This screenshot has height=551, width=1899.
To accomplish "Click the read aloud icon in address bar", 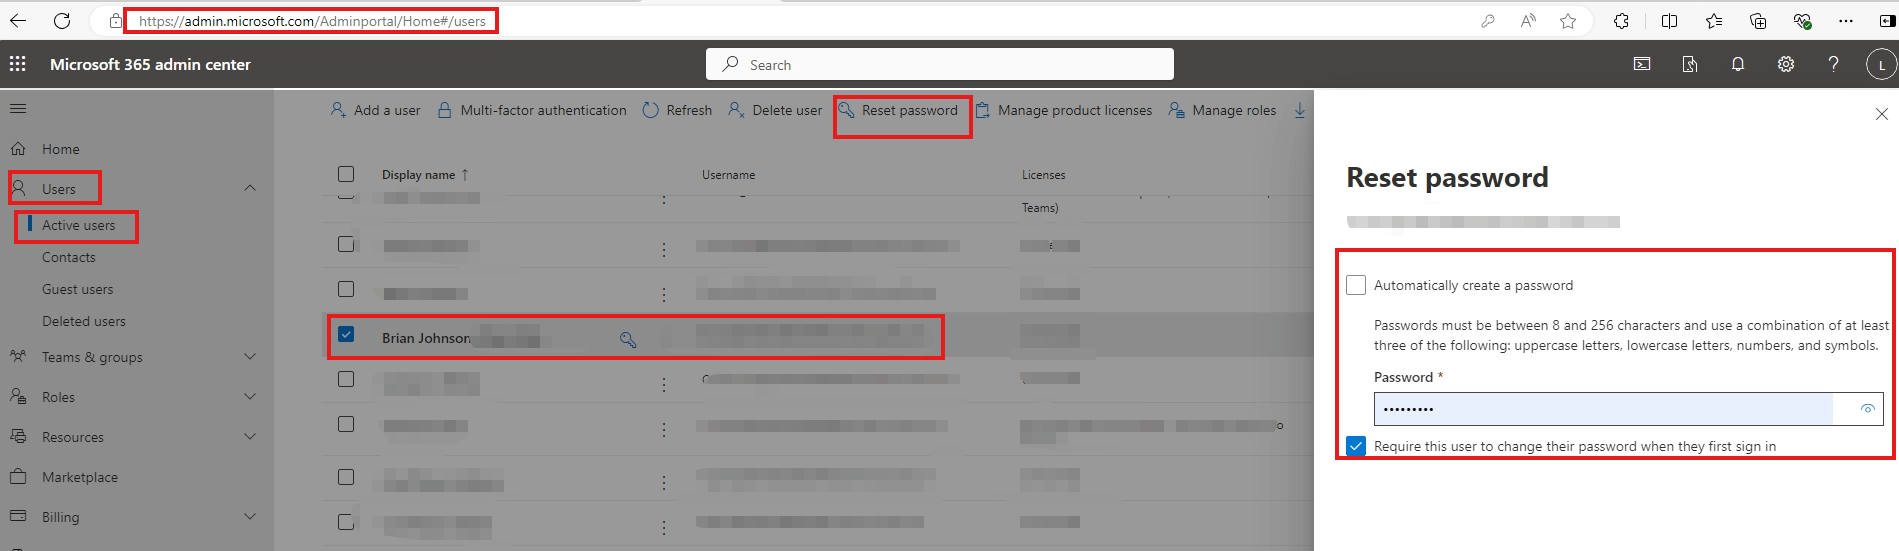I will click(1528, 21).
